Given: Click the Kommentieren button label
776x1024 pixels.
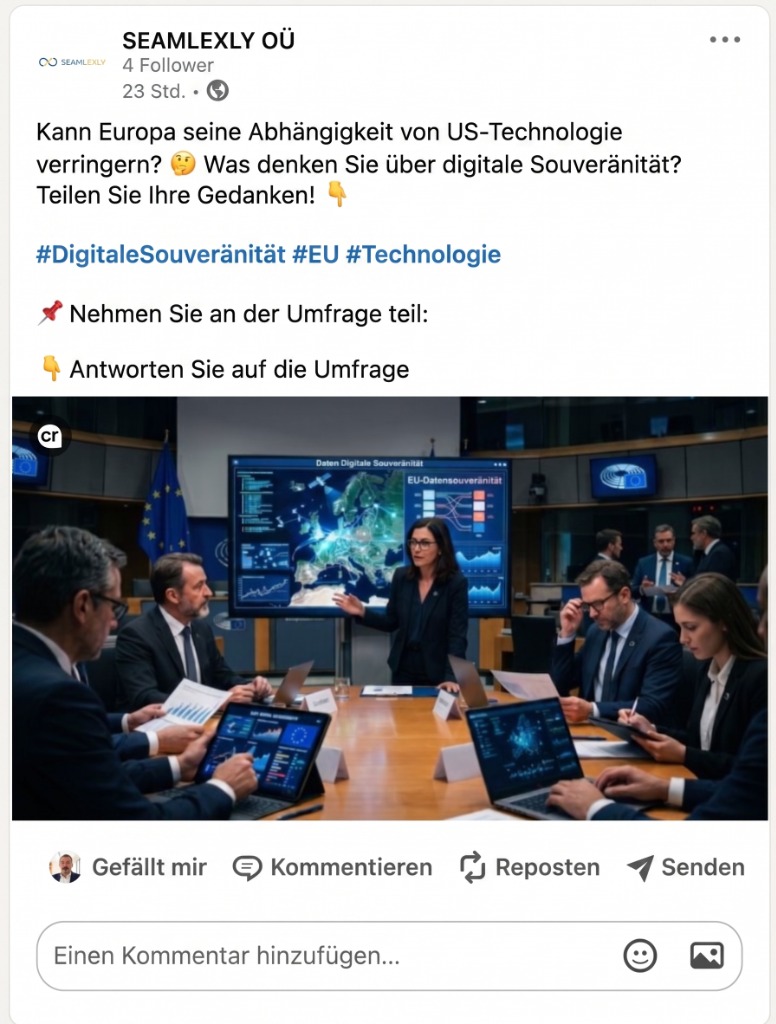Looking at the screenshot, I should coord(351,867).
